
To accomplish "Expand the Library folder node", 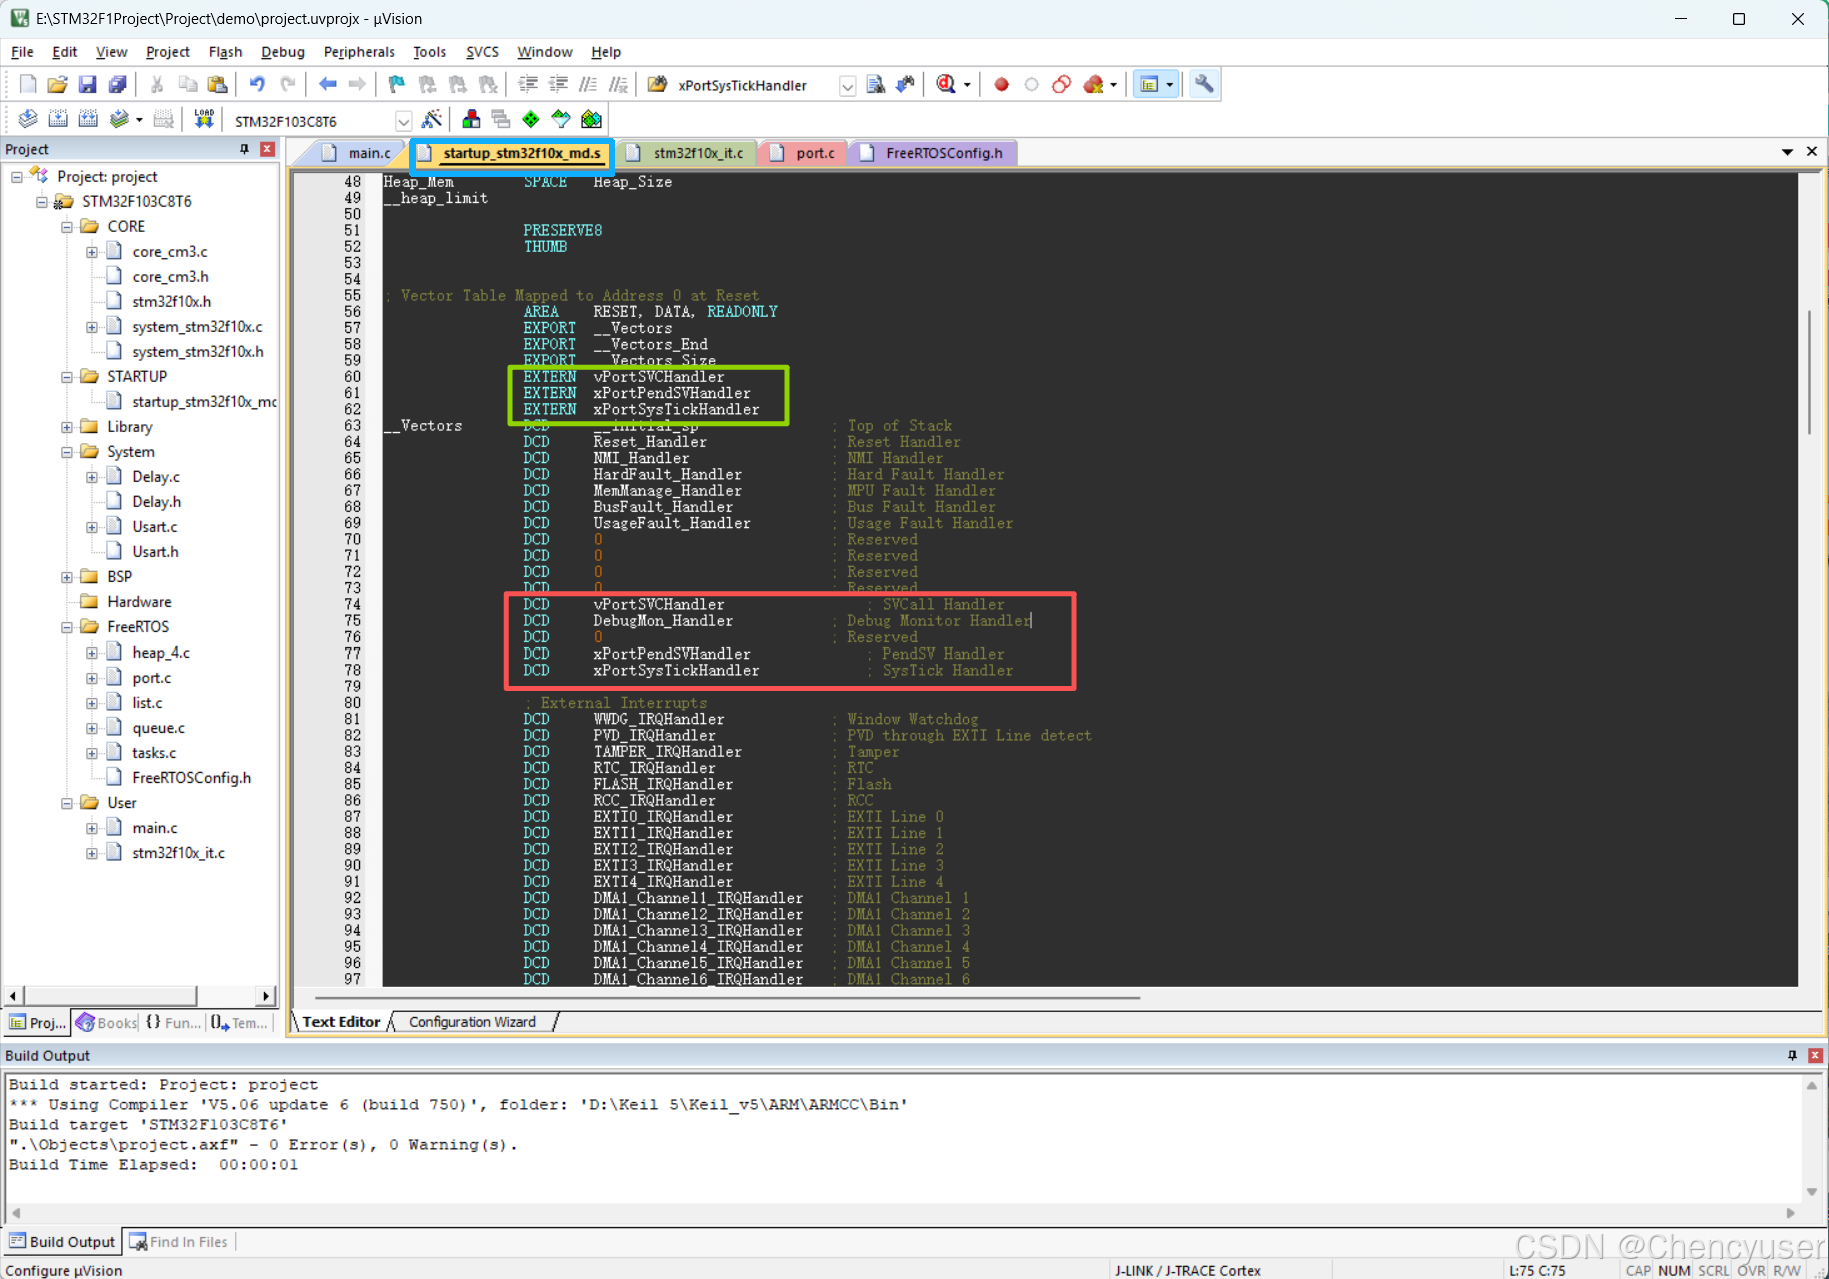I will tap(67, 427).
